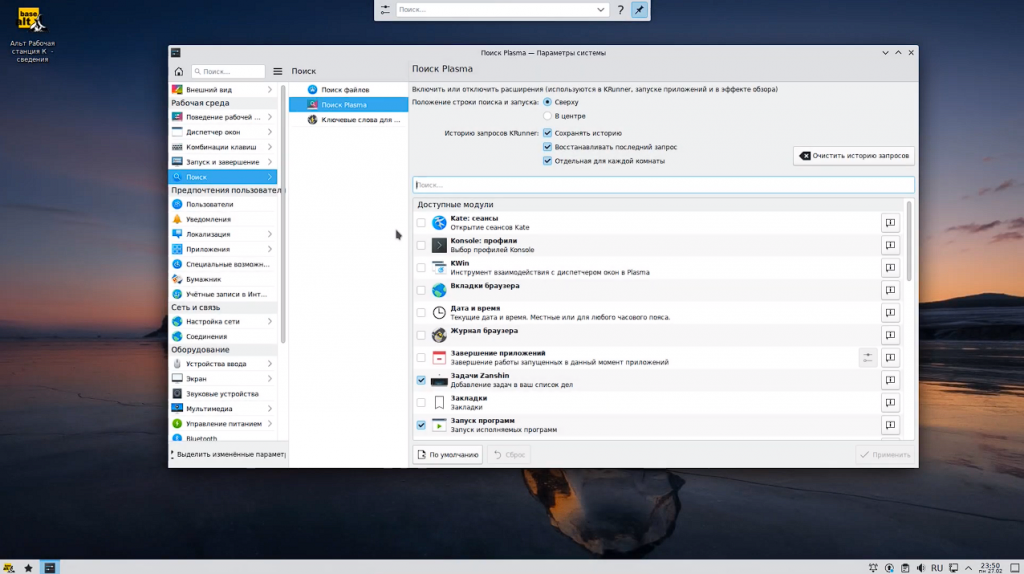
Task: Open Ключевые слова для веб-поиска subpage
Action: [x=348, y=120]
